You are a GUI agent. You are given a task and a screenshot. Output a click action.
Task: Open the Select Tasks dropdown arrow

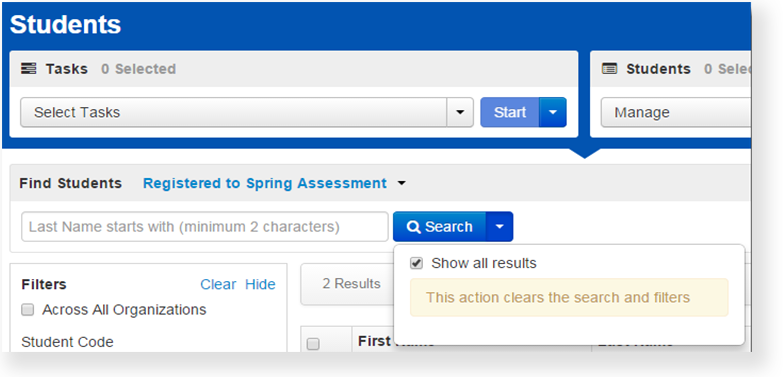(x=460, y=112)
